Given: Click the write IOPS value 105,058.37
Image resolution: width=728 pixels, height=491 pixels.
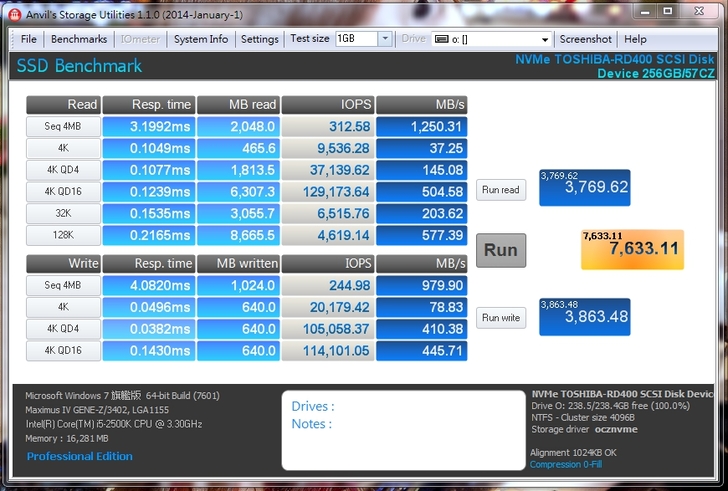Looking at the screenshot, I should pos(328,329).
